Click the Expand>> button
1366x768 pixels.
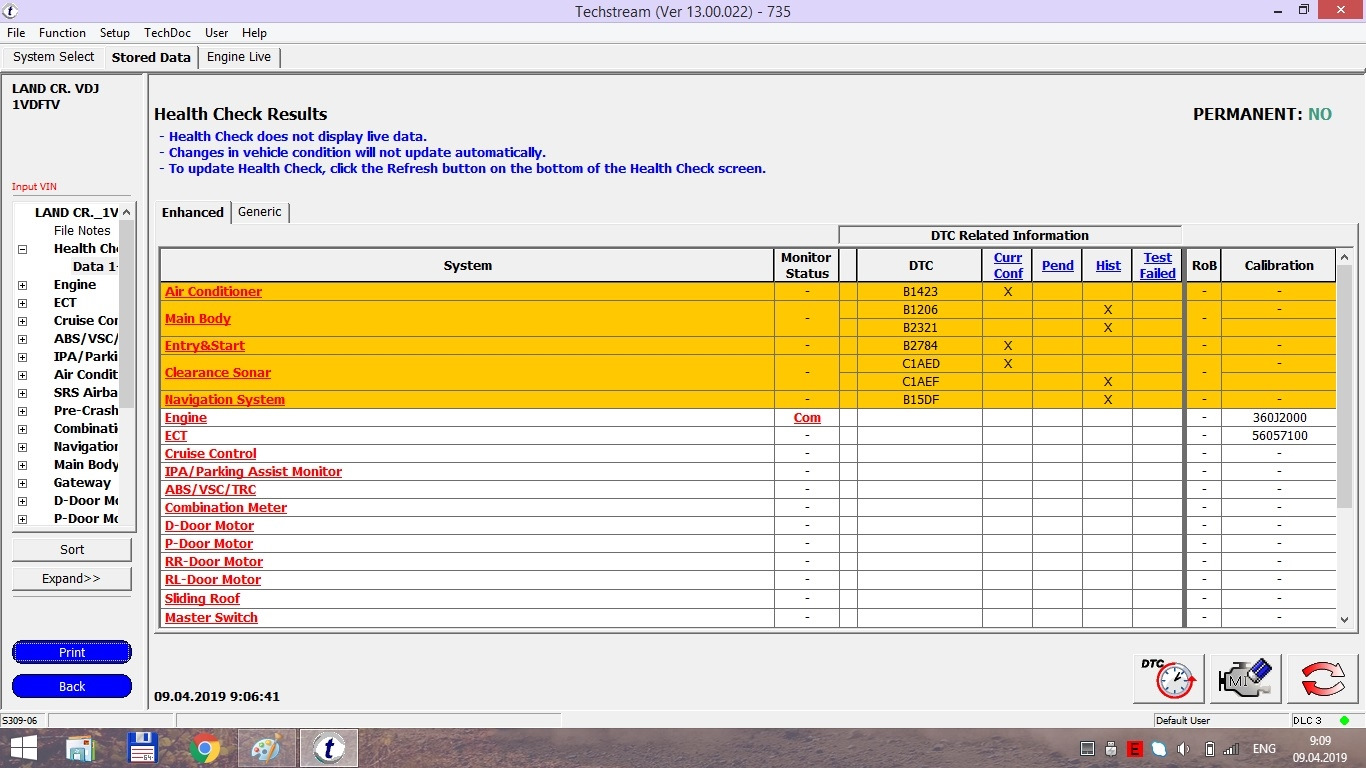tap(72, 579)
